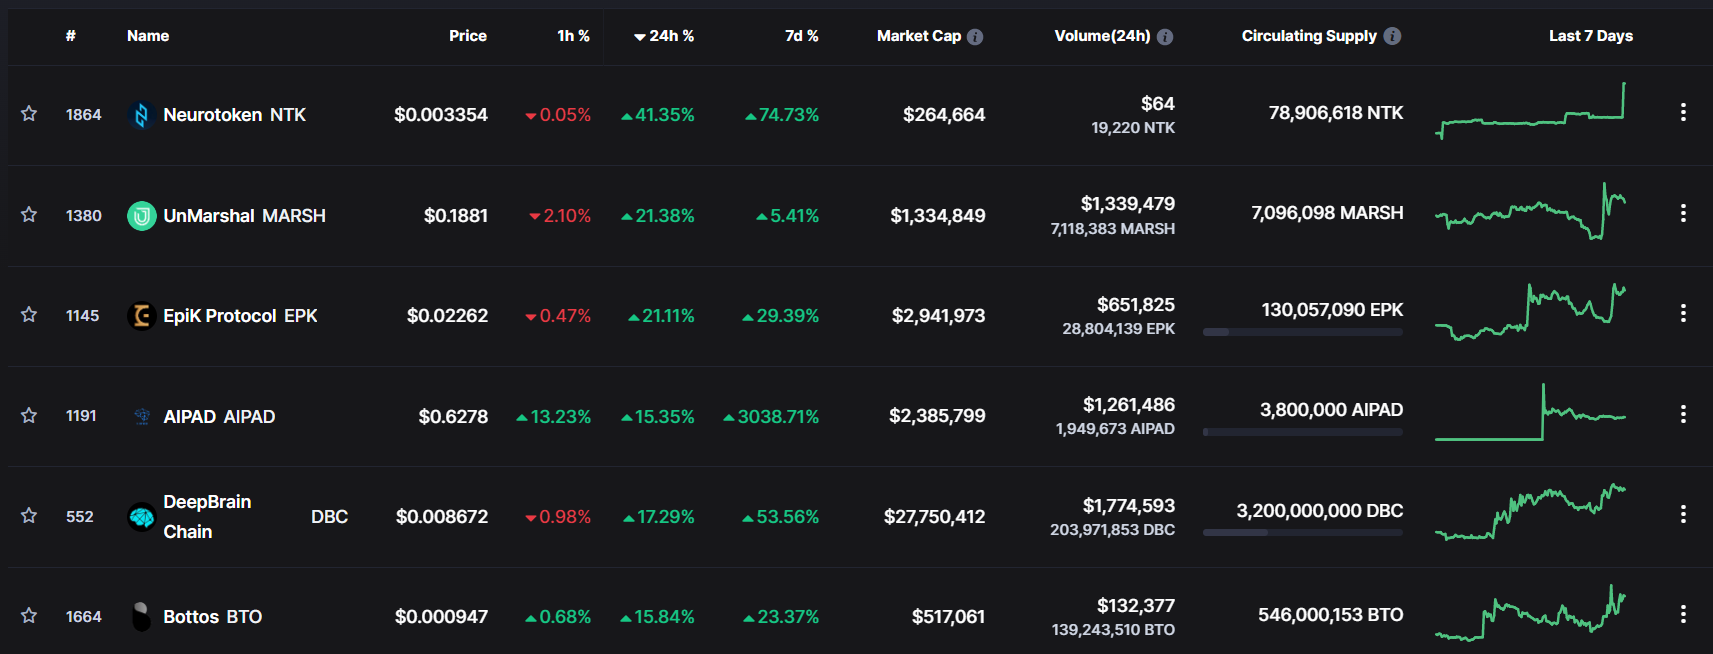Open the three-dot menu for EpiK Protocol
This screenshot has width=1713, height=654.
[1683, 313]
